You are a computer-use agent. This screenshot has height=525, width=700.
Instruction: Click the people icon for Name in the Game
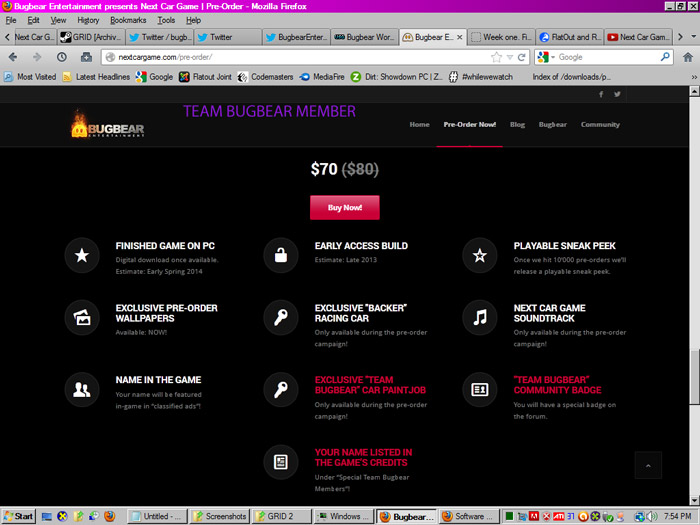click(x=82, y=390)
